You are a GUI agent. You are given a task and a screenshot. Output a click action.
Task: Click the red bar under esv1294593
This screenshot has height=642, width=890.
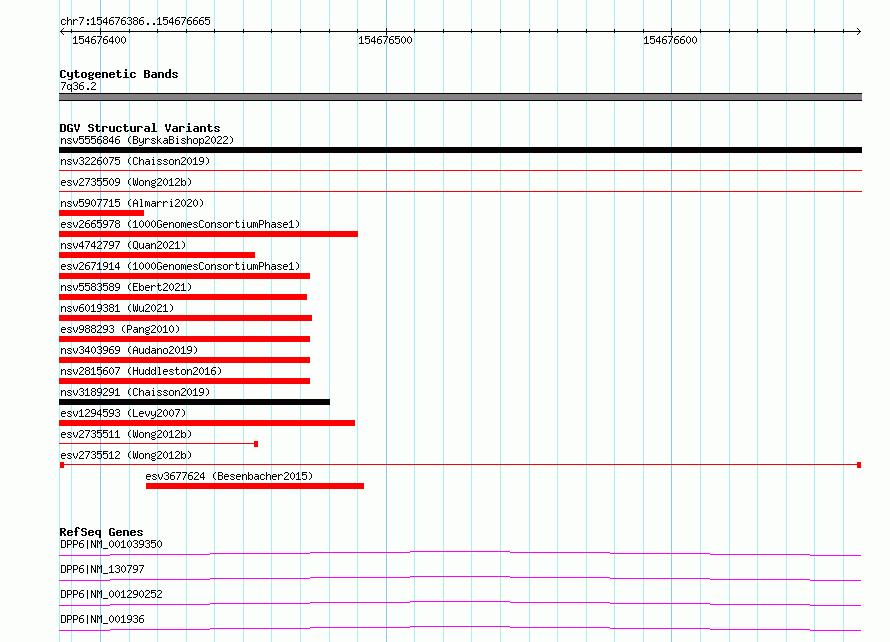tap(207, 423)
